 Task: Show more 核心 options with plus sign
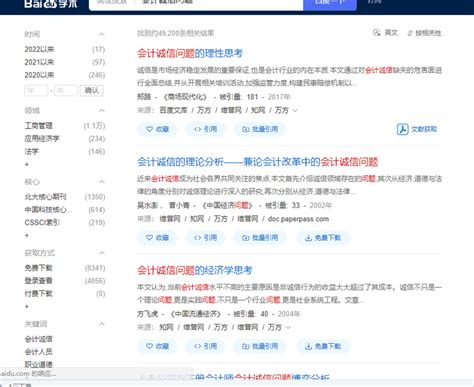pos(27,235)
